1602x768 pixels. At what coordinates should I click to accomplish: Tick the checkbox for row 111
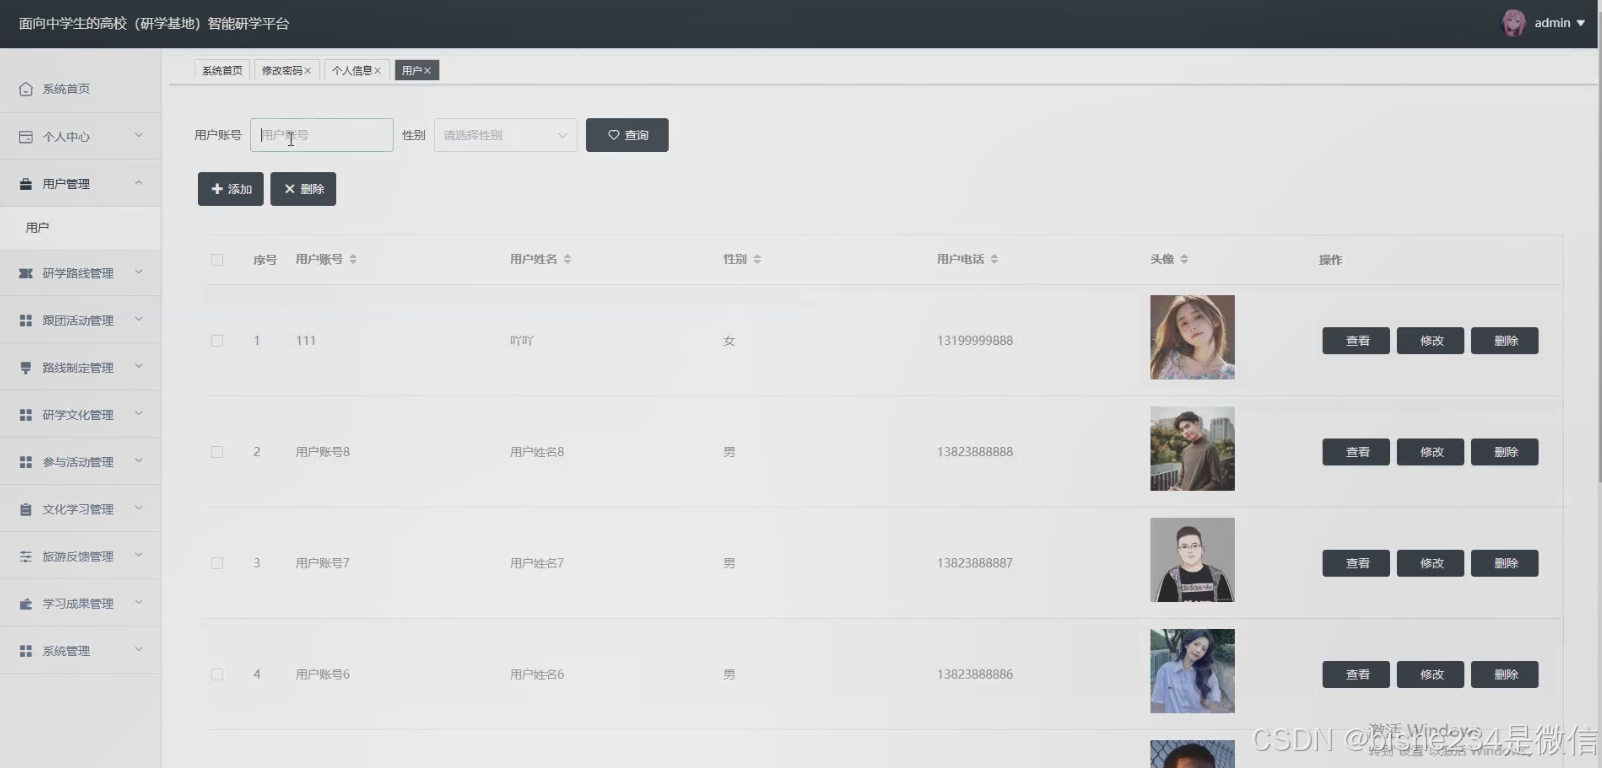(x=217, y=341)
